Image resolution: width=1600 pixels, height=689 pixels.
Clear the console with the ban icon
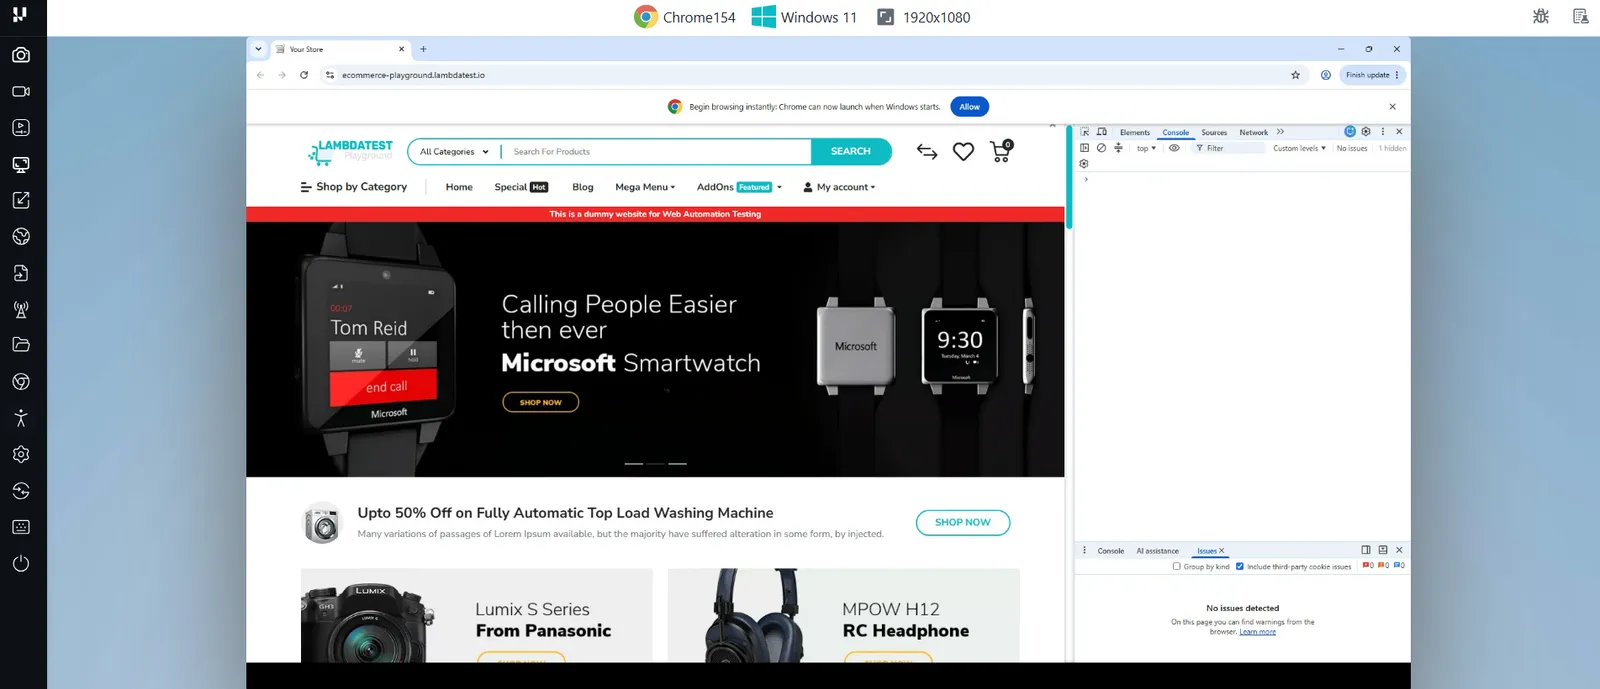1101,148
